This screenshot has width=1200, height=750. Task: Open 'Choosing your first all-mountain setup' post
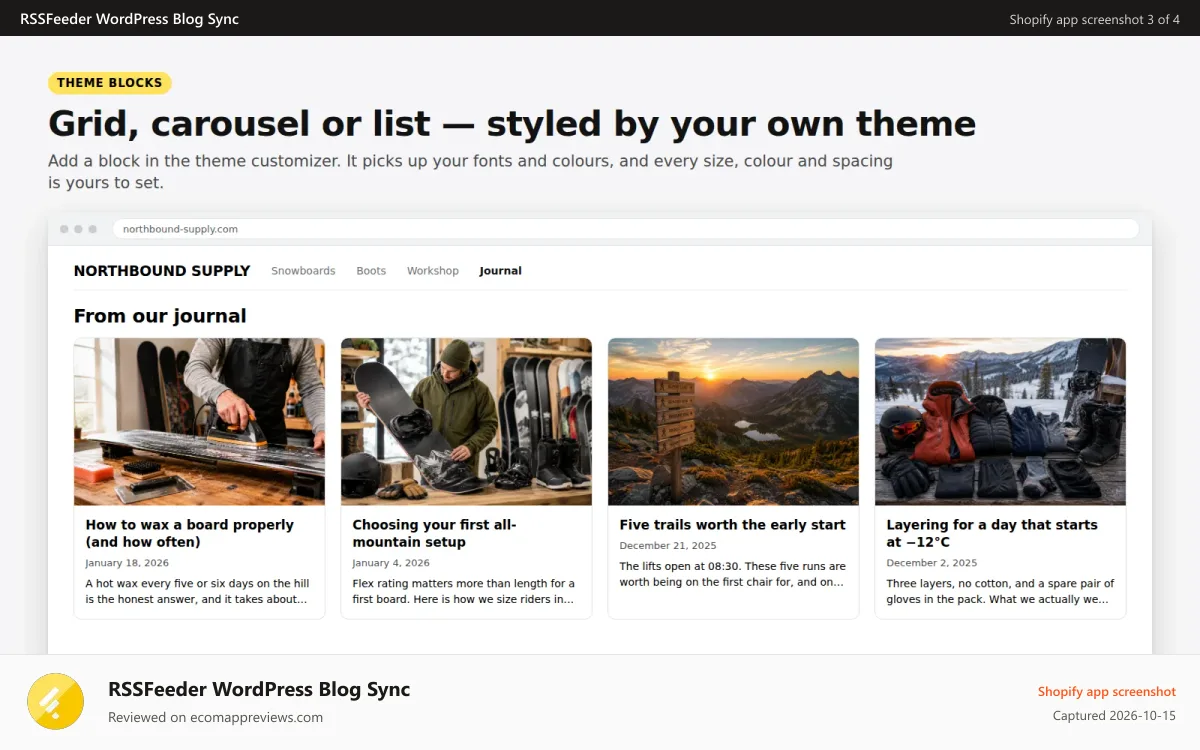(434, 533)
